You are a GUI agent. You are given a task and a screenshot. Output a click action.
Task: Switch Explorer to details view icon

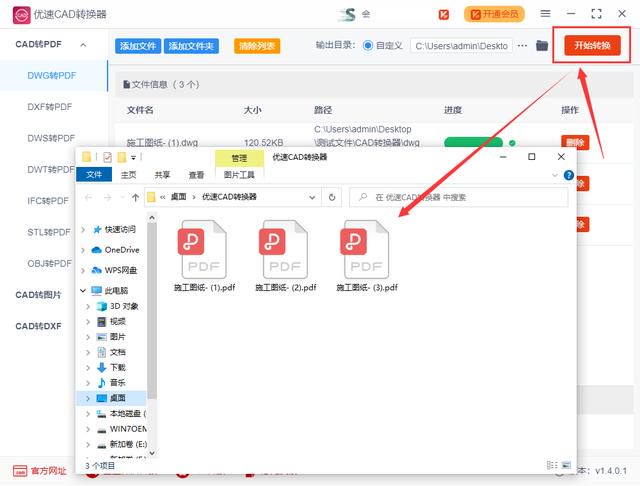click(x=552, y=465)
